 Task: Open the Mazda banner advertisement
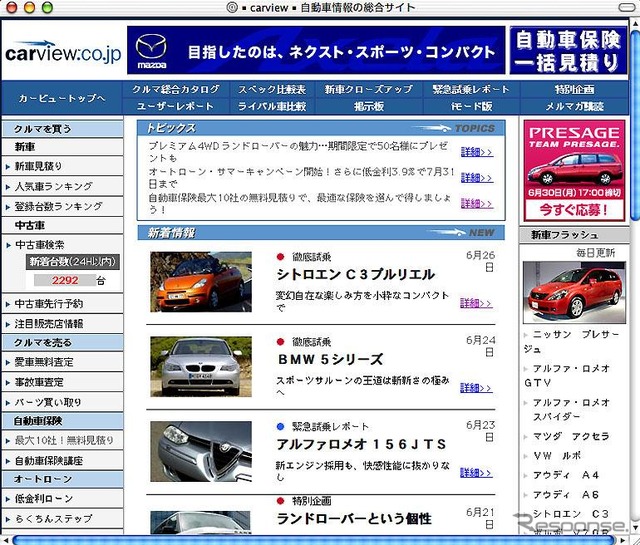pos(316,50)
